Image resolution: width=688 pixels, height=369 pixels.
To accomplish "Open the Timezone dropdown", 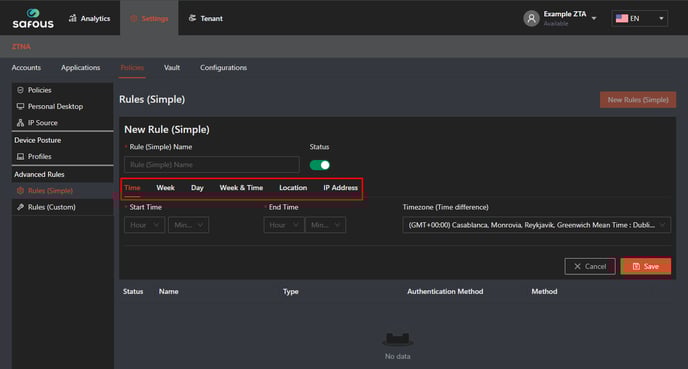I will tap(536, 225).
